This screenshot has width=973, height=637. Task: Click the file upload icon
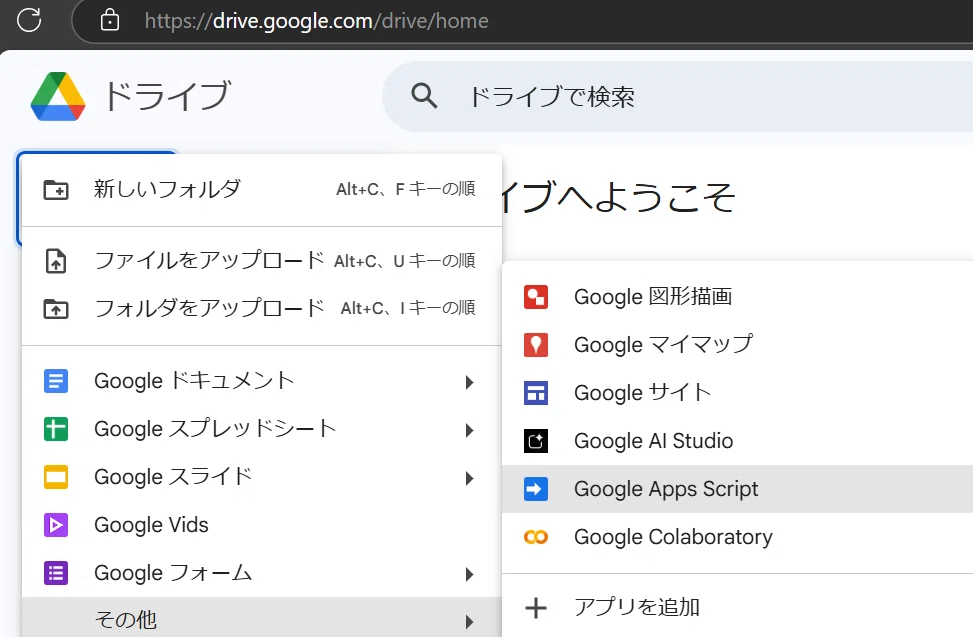point(56,261)
